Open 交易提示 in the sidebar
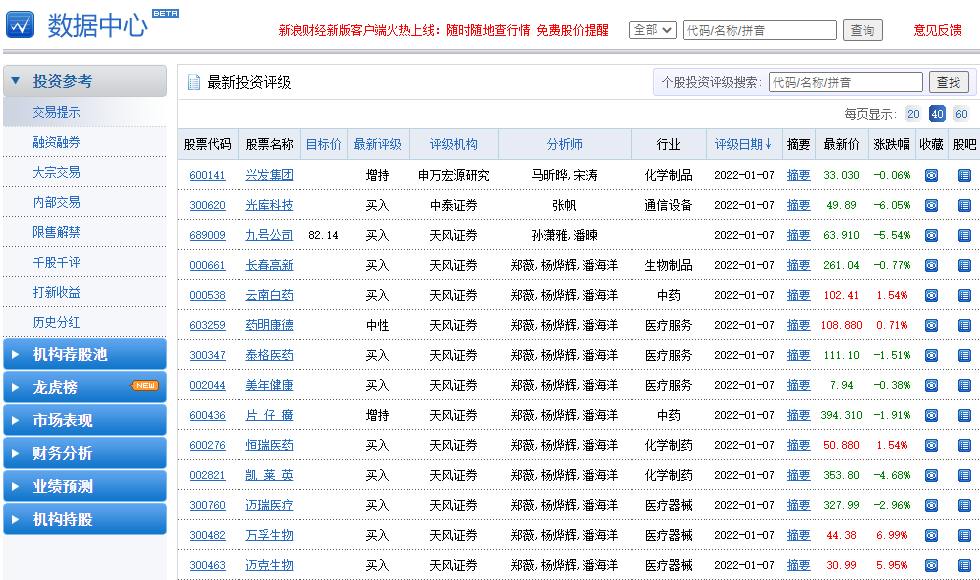The height and width of the screenshot is (580, 980). click(56, 112)
